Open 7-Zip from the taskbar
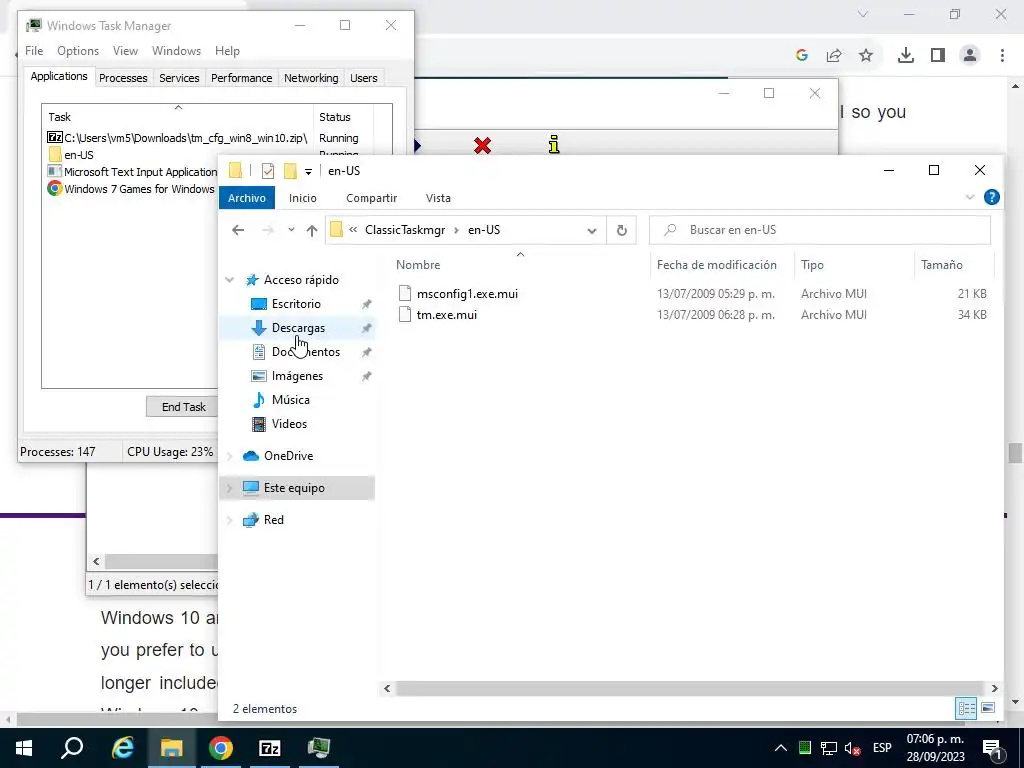The height and width of the screenshot is (768, 1024). pyautogui.click(x=270, y=748)
